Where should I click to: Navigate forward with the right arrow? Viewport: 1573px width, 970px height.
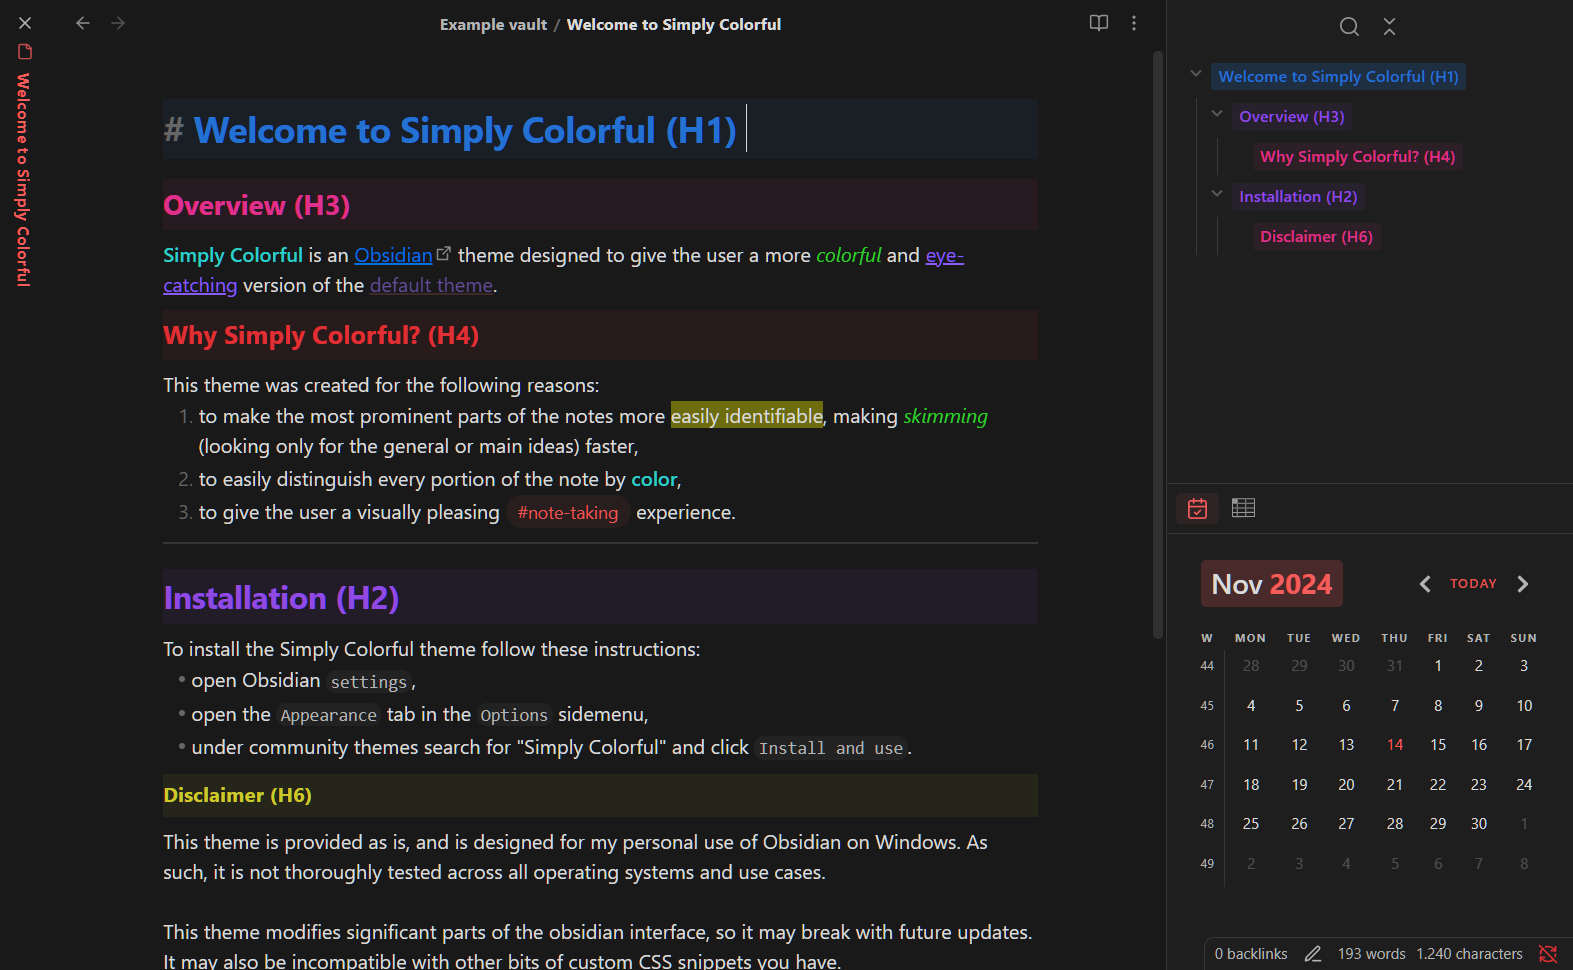[x=118, y=23]
